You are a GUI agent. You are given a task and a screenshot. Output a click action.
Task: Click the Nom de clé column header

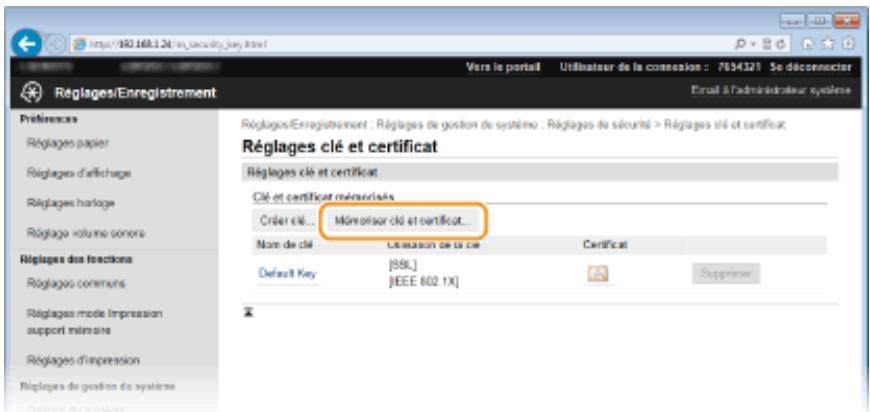click(285, 245)
